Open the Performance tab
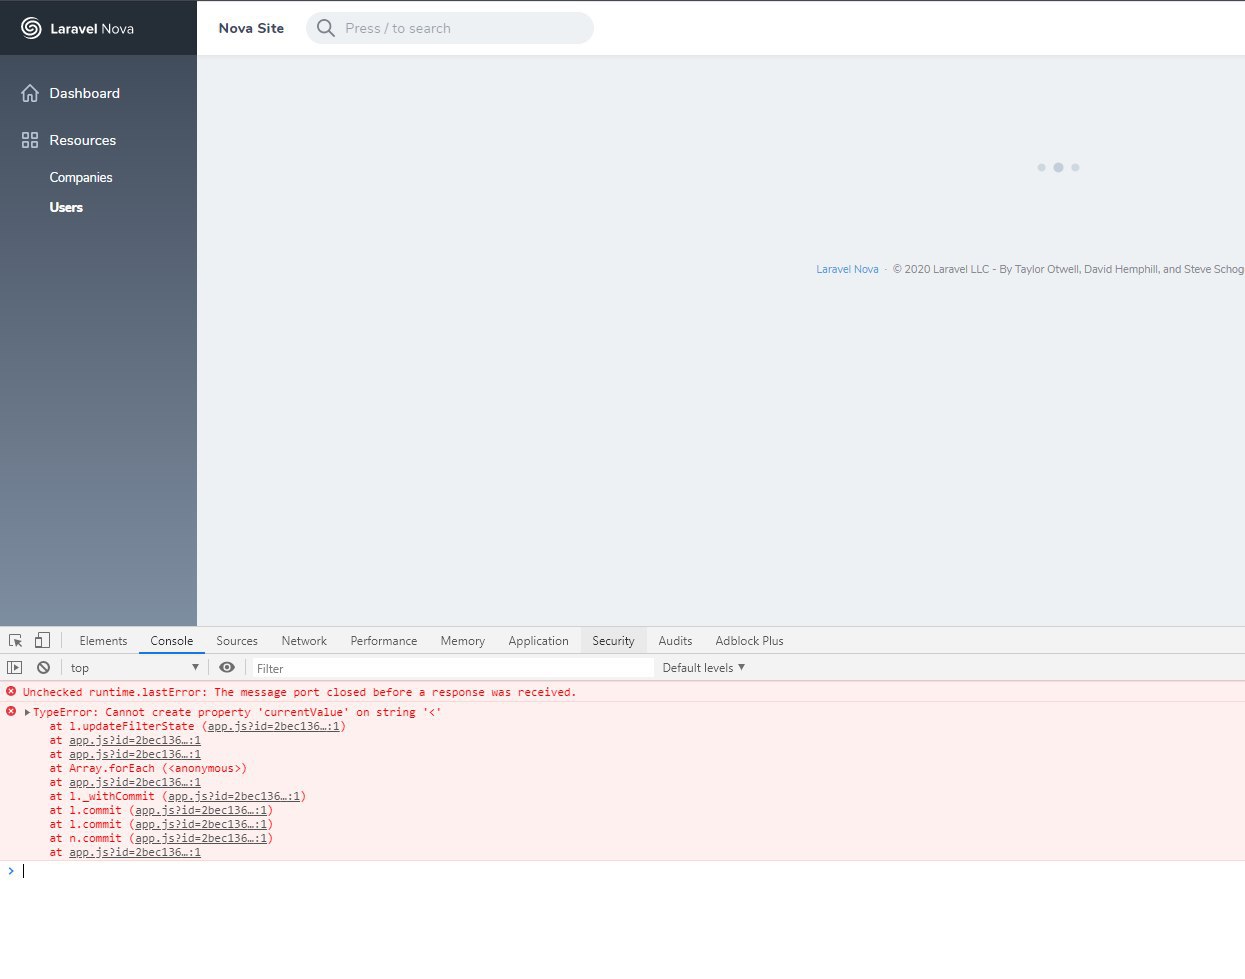 coord(384,640)
